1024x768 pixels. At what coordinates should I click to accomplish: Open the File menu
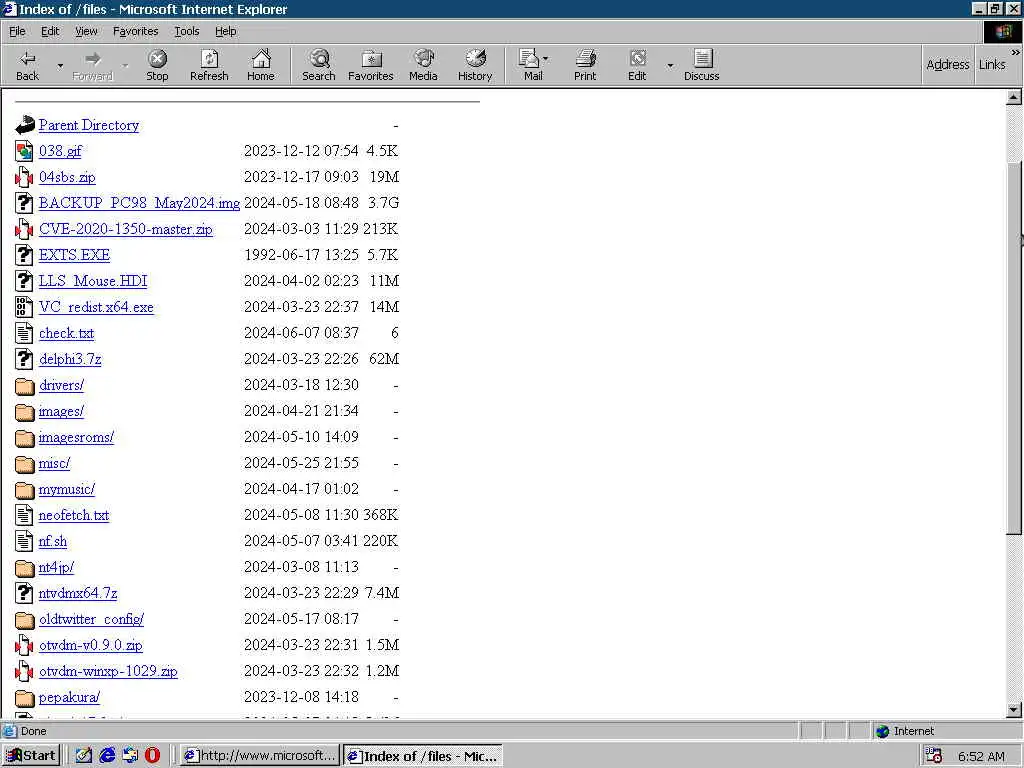[x=17, y=31]
